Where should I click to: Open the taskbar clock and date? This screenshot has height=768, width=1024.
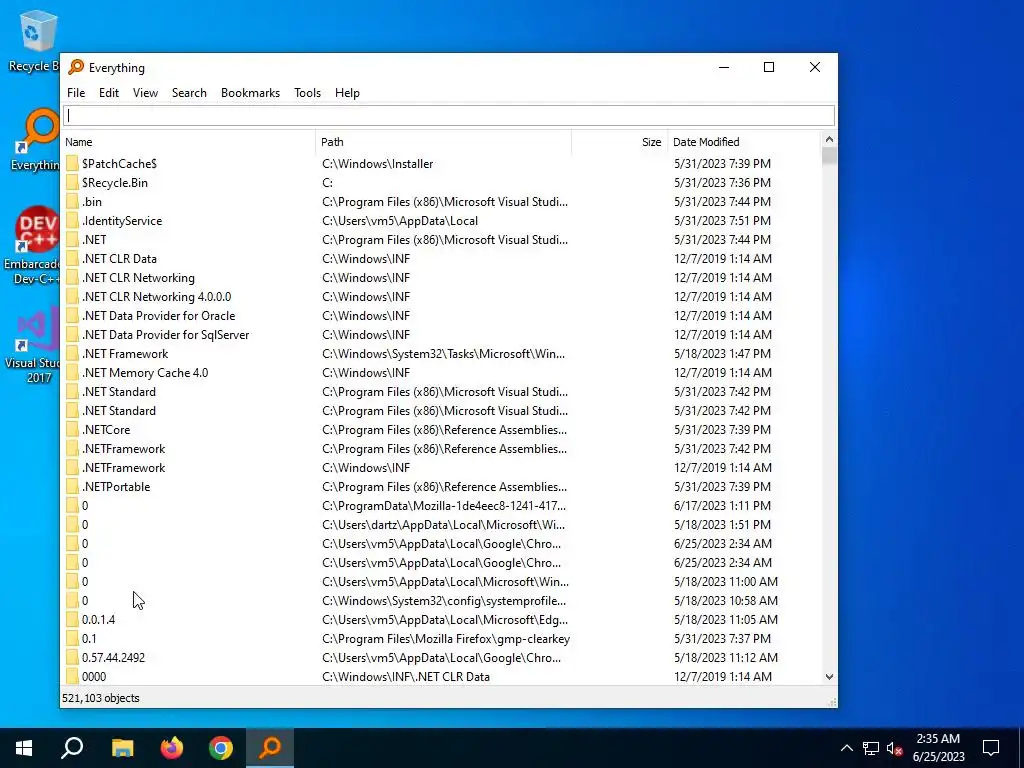coord(938,748)
